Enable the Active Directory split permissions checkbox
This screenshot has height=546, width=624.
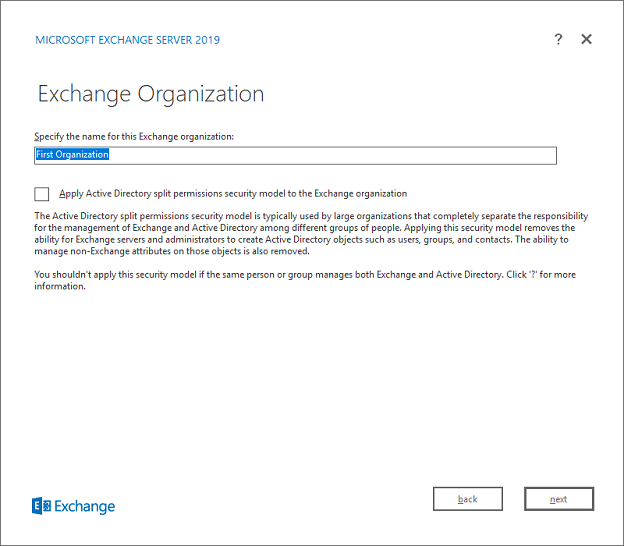pos(42,194)
